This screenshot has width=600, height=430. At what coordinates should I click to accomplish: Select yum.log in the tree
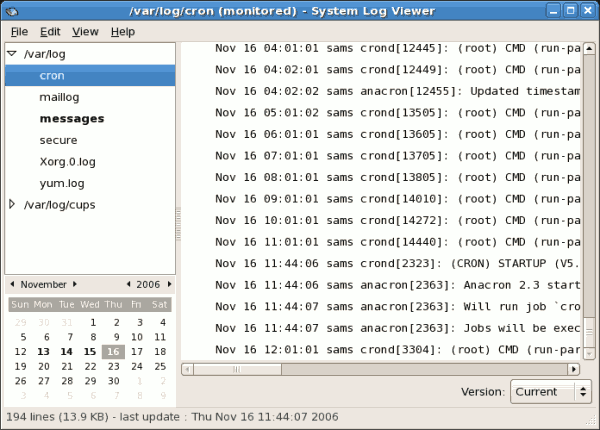pos(60,183)
